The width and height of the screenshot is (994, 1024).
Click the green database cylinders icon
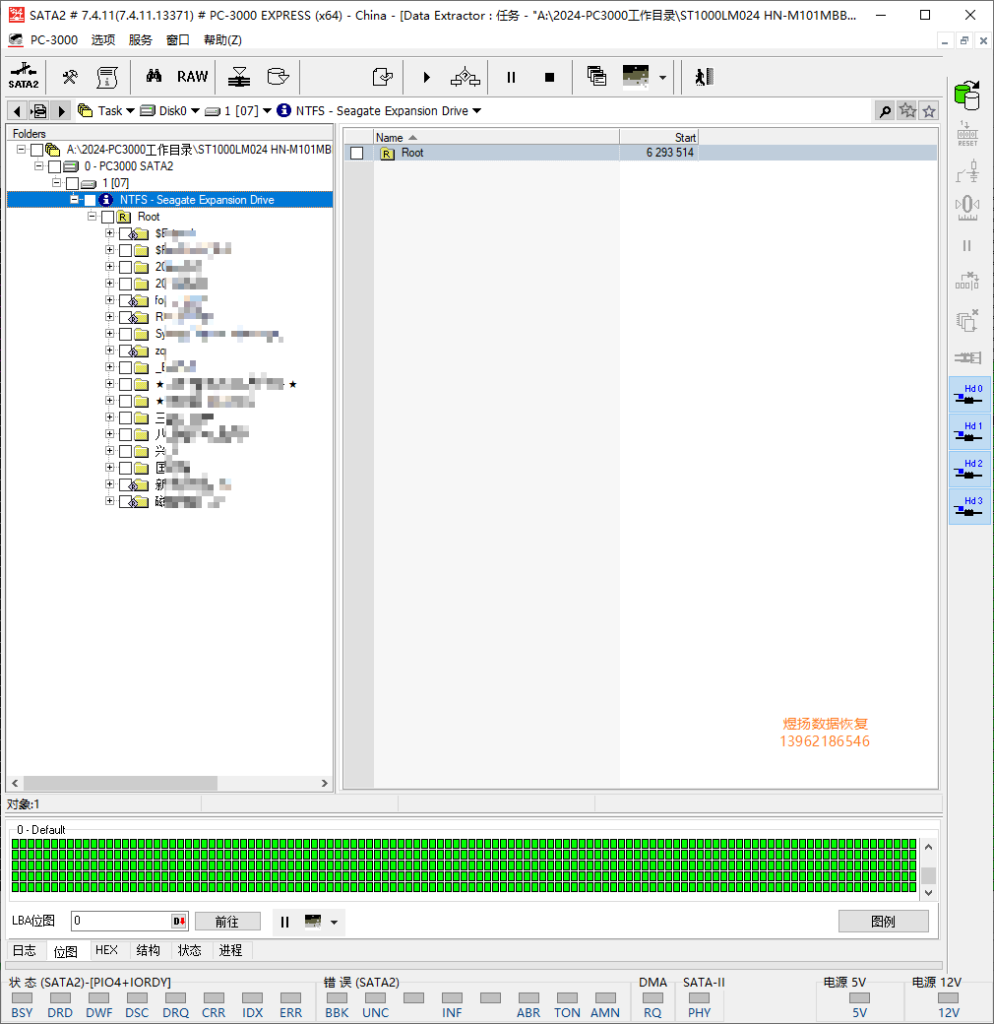[x=967, y=95]
